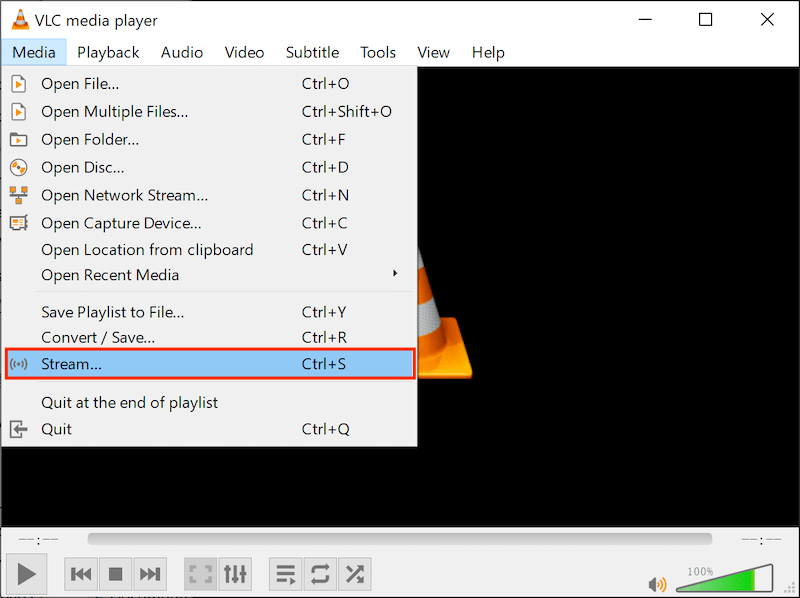Skip to previous media track
This screenshot has height=598, width=800.
[82, 574]
